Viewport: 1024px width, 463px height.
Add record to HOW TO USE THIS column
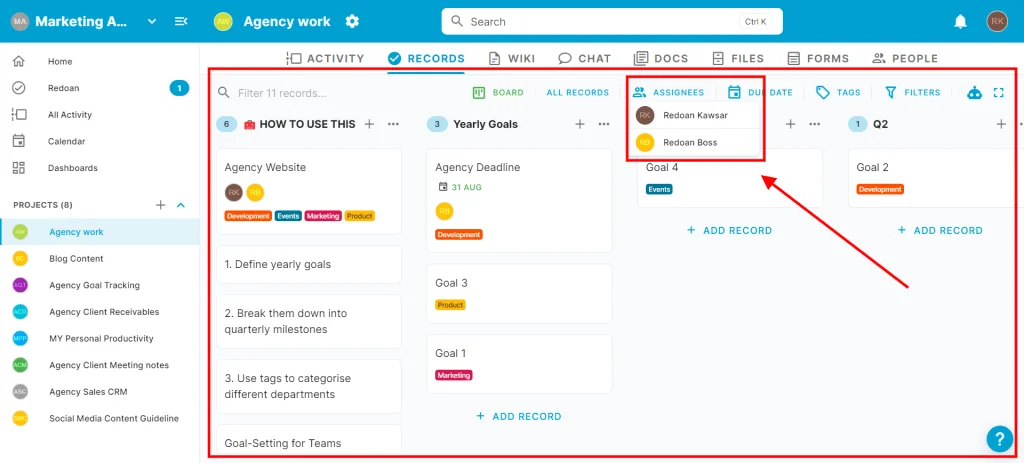click(369, 124)
